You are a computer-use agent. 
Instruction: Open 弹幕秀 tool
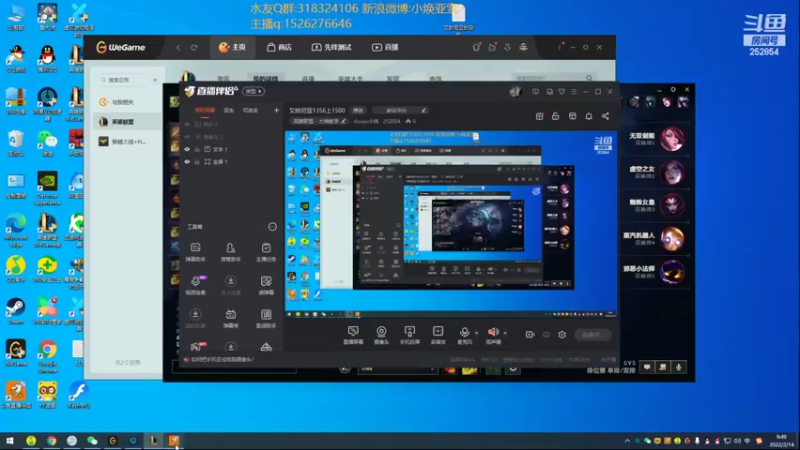[231, 318]
